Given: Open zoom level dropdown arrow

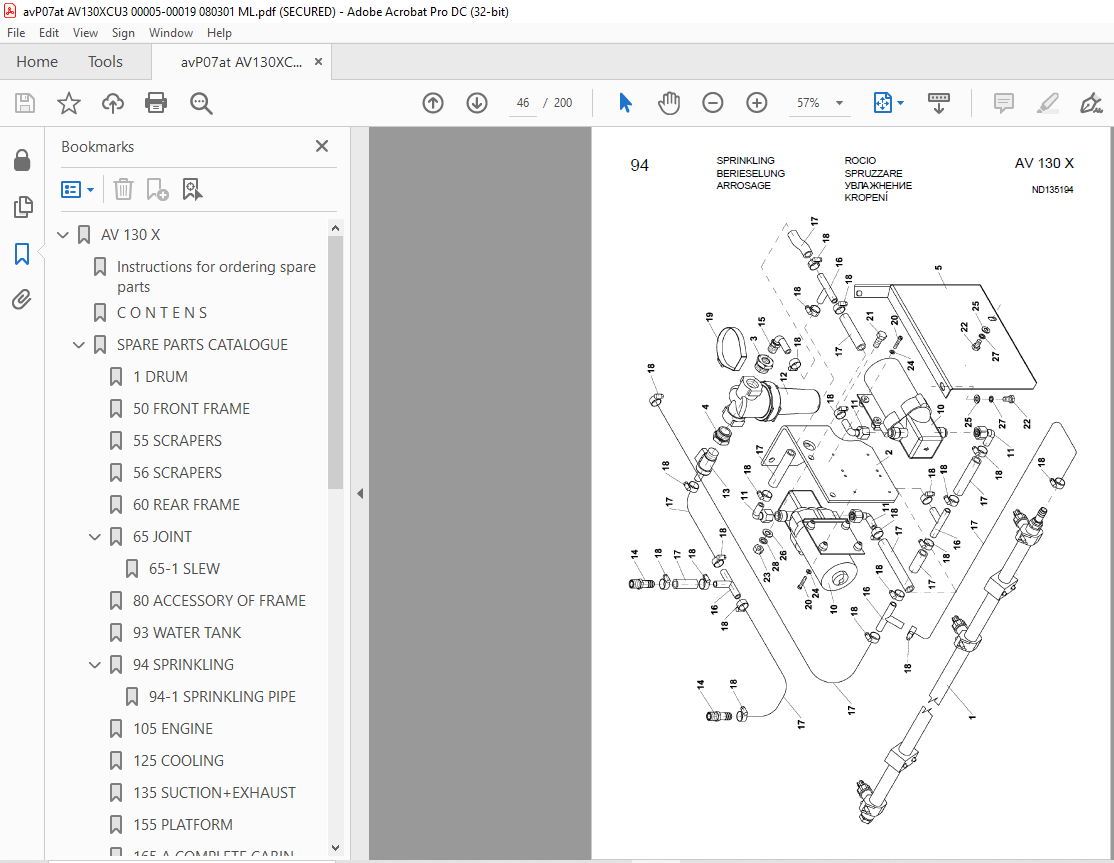Looking at the screenshot, I should [839, 103].
